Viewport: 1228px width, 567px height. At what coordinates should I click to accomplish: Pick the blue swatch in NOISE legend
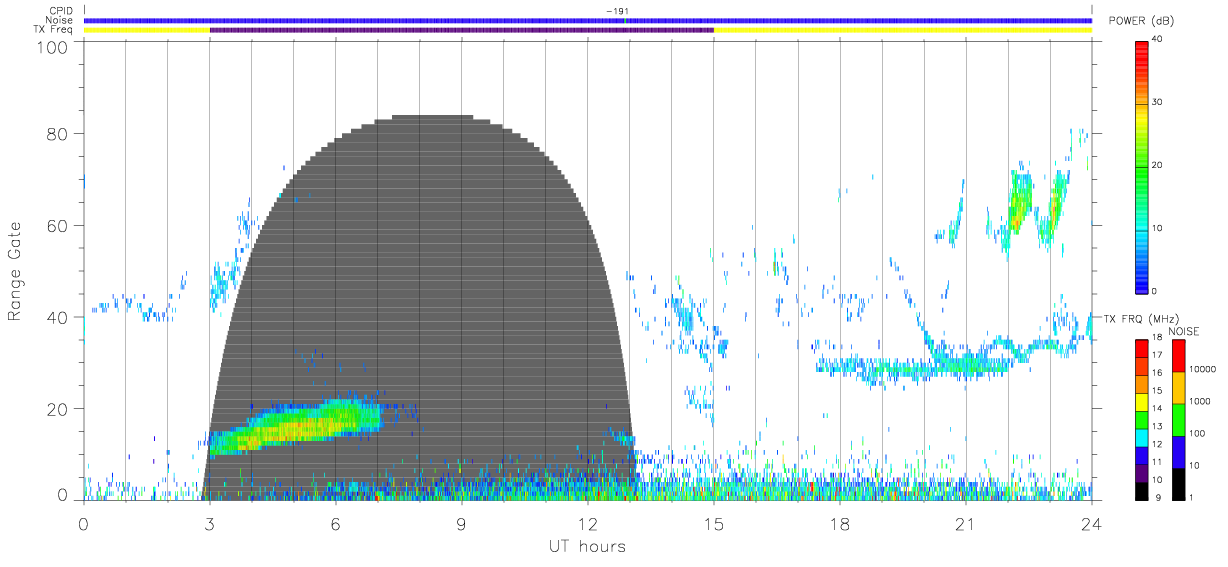coord(1178,451)
